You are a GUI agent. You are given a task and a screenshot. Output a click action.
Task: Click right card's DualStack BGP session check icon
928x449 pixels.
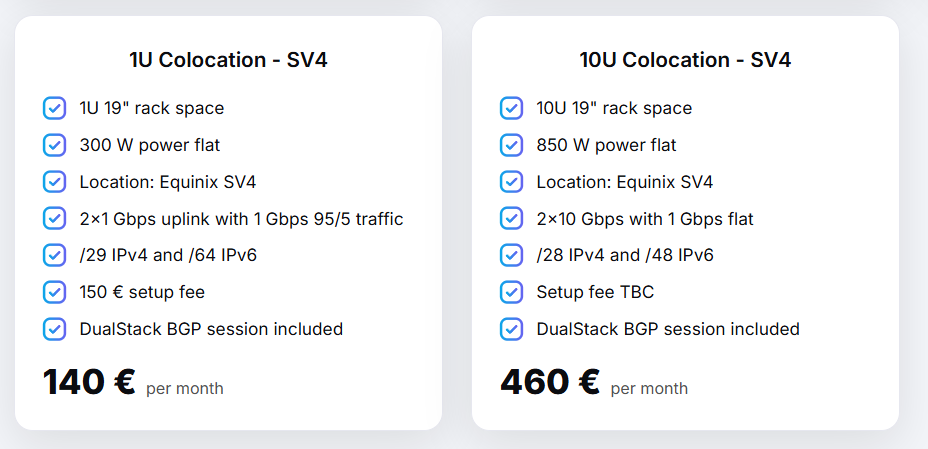click(511, 329)
